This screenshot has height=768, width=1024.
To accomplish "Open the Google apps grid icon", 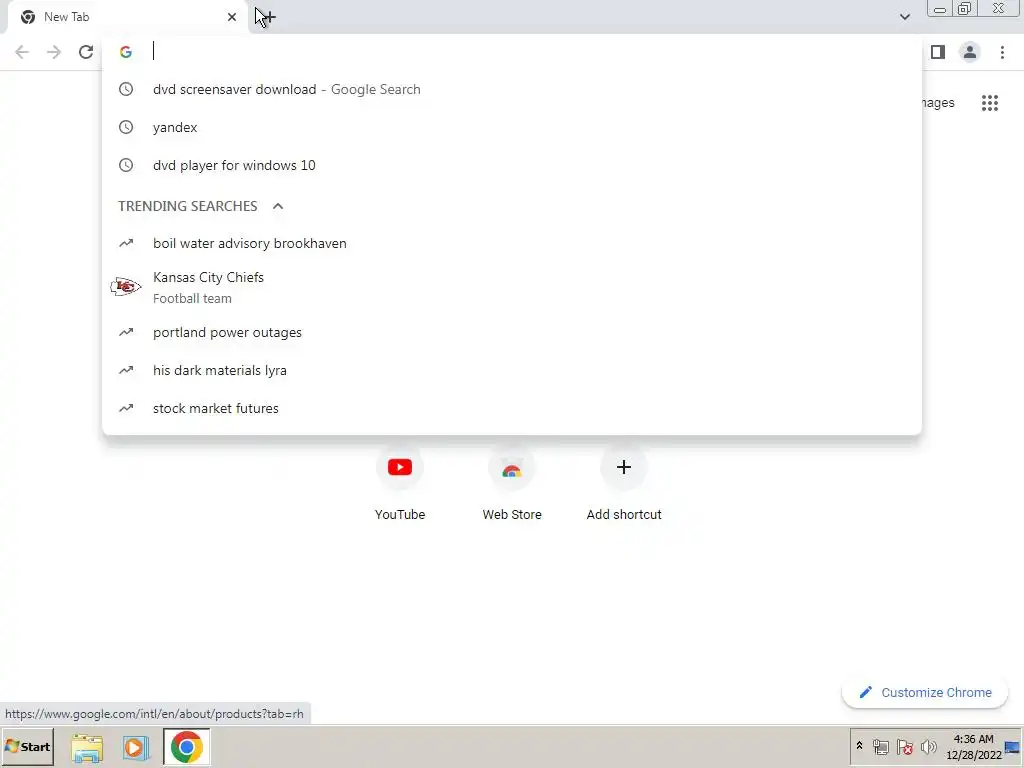I will tap(990, 103).
